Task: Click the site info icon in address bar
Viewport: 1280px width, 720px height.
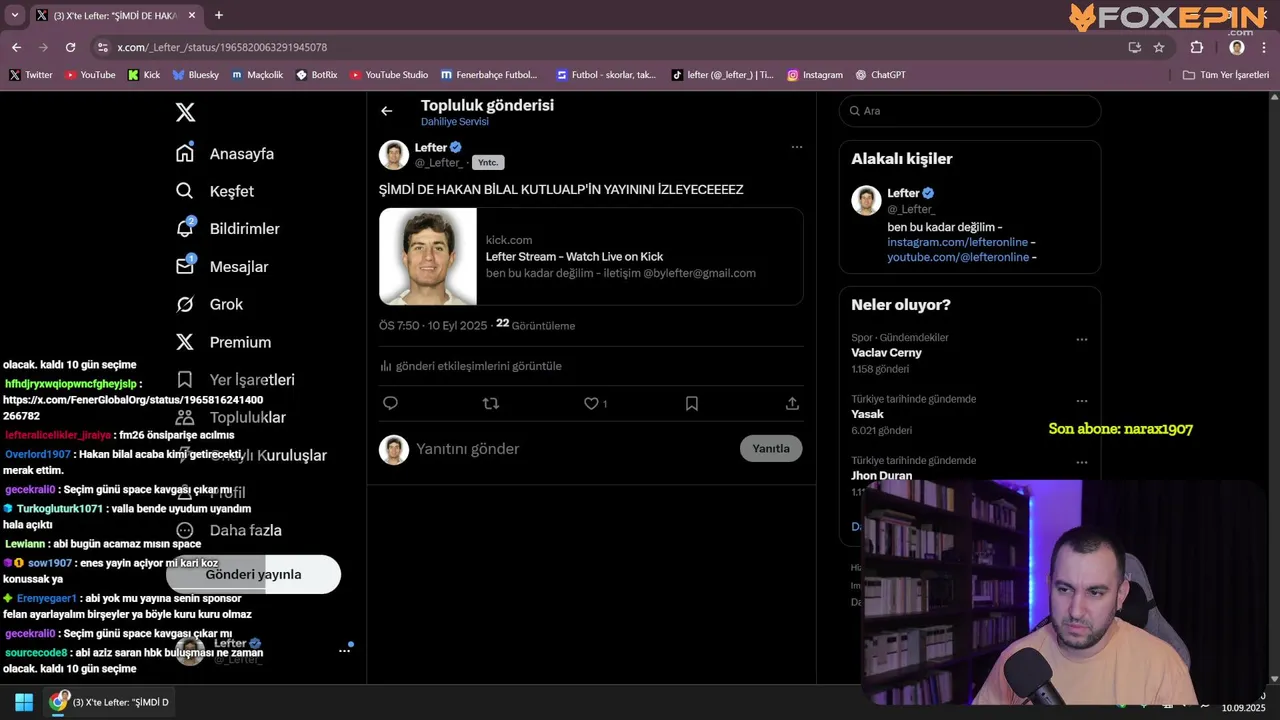Action: pyautogui.click(x=102, y=47)
